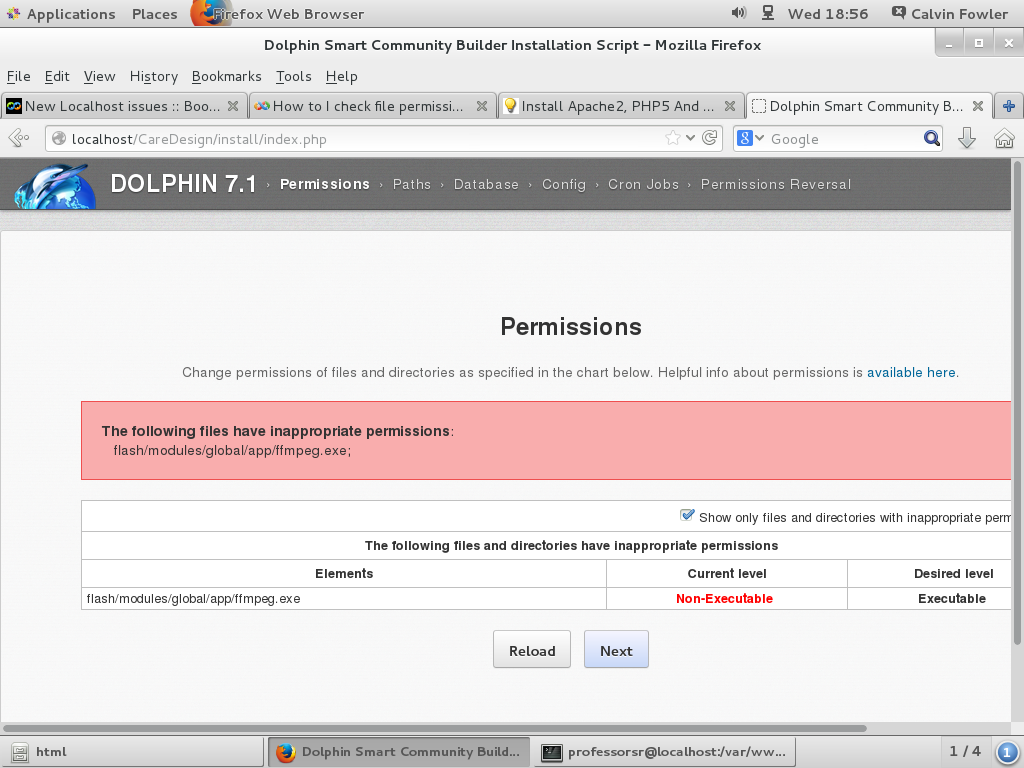
Task: Switch to professorsr@localhost terminal in taskbar
Action: pyautogui.click(x=665, y=752)
